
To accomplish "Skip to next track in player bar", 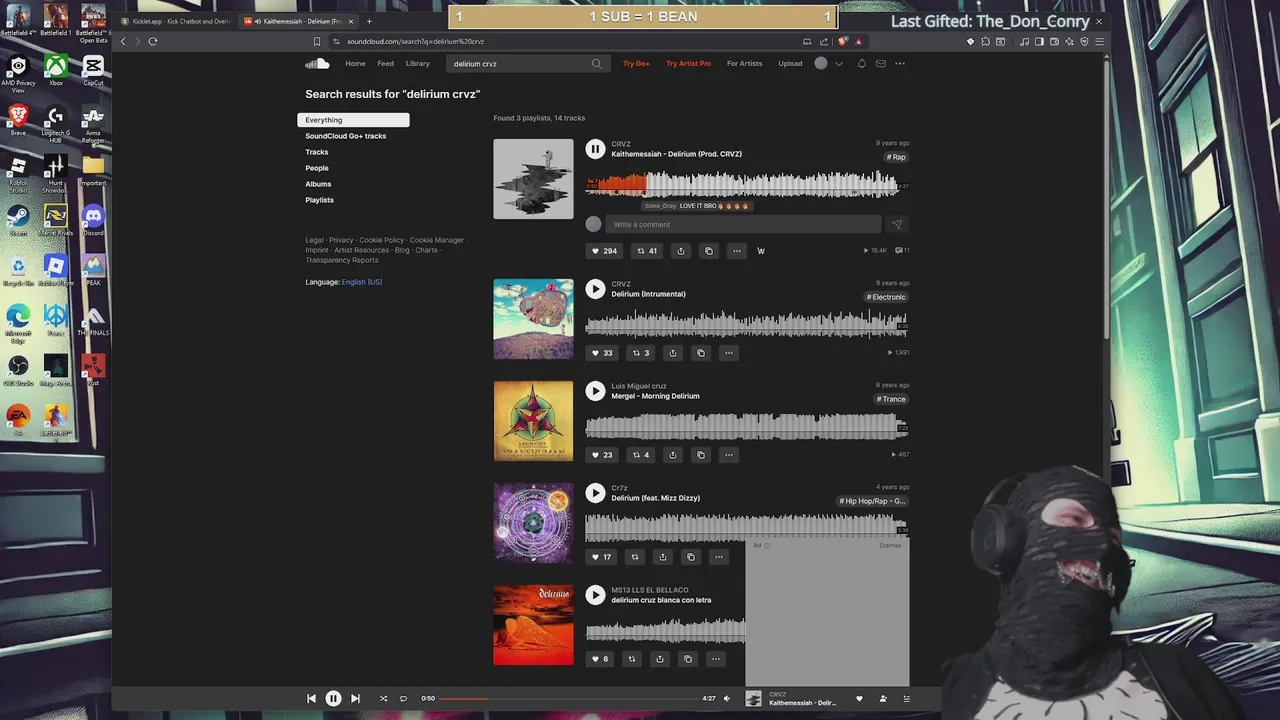I will coord(355,699).
